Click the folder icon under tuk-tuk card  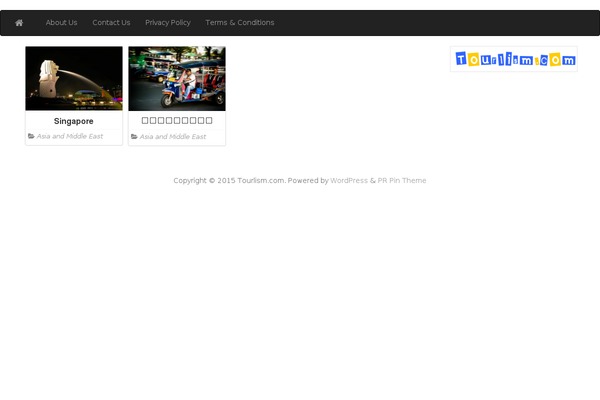click(134, 136)
